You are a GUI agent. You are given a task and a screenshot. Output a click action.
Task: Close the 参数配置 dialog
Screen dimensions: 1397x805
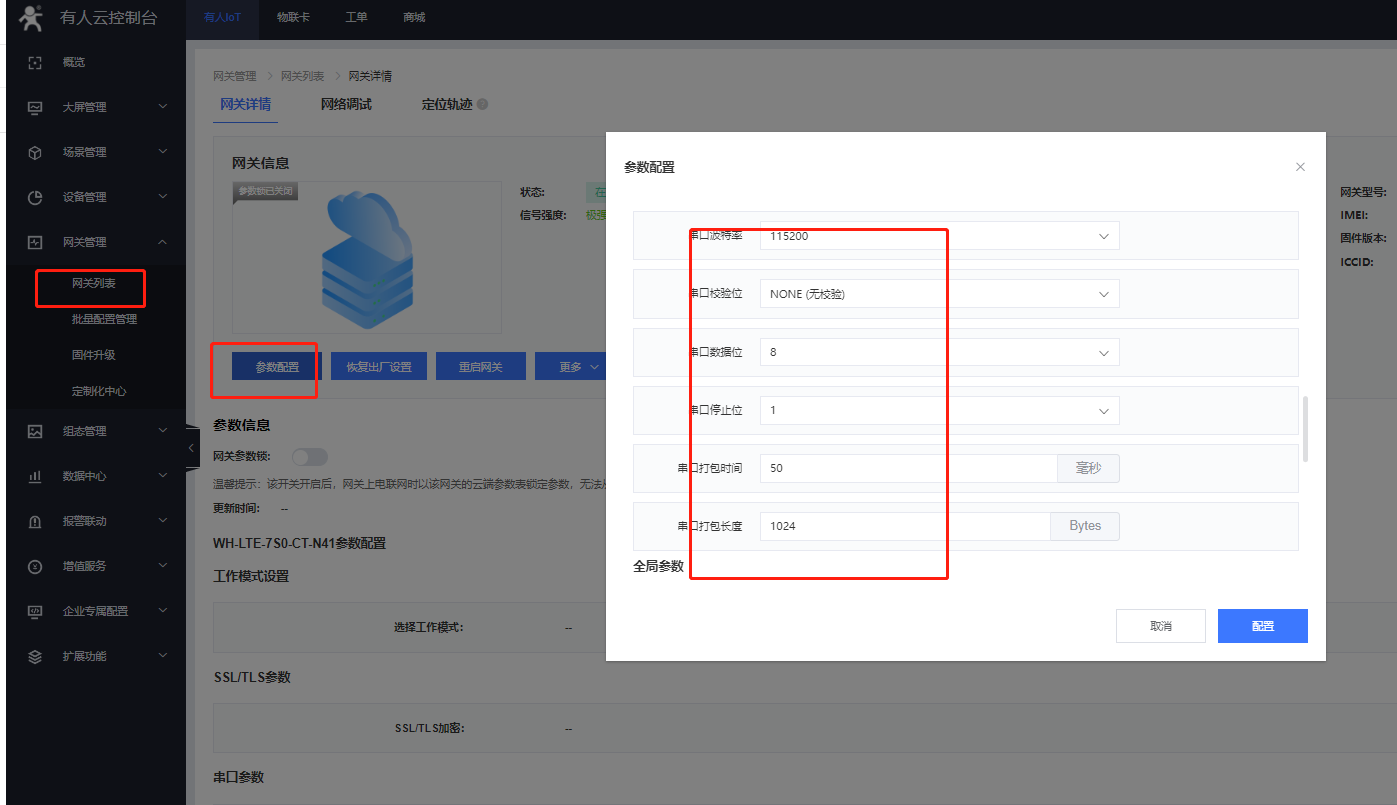tap(1300, 167)
